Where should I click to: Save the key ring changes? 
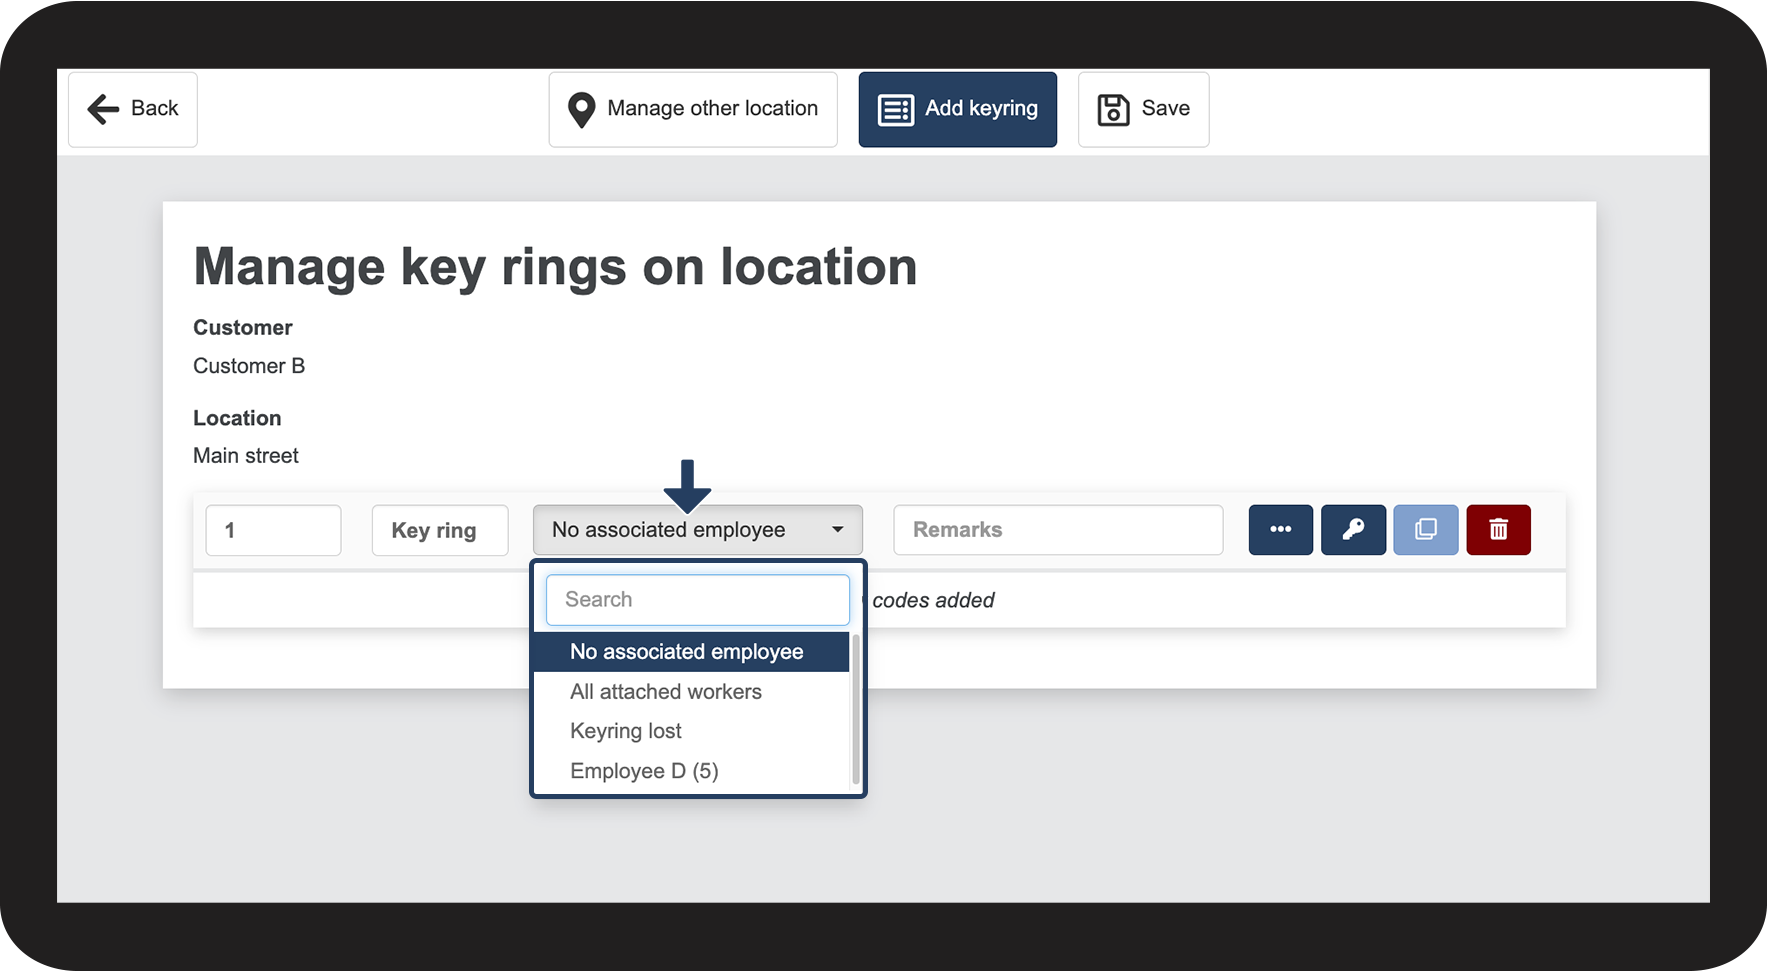coord(1144,109)
